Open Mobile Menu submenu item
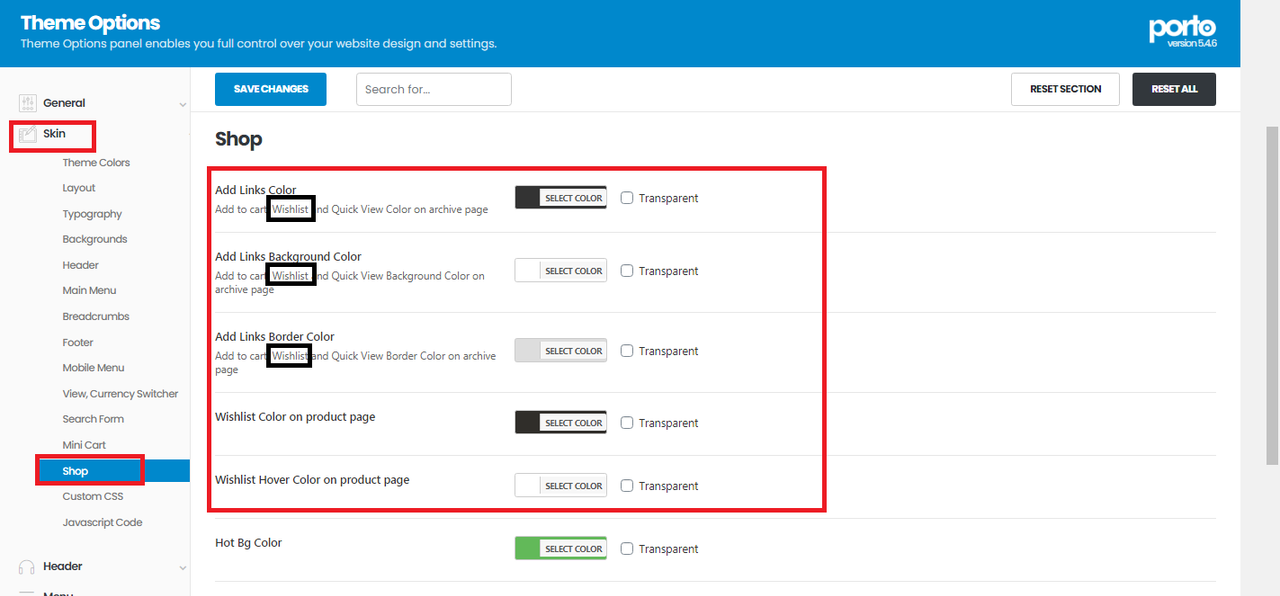The image size is (1280, 596). [93, 368]
